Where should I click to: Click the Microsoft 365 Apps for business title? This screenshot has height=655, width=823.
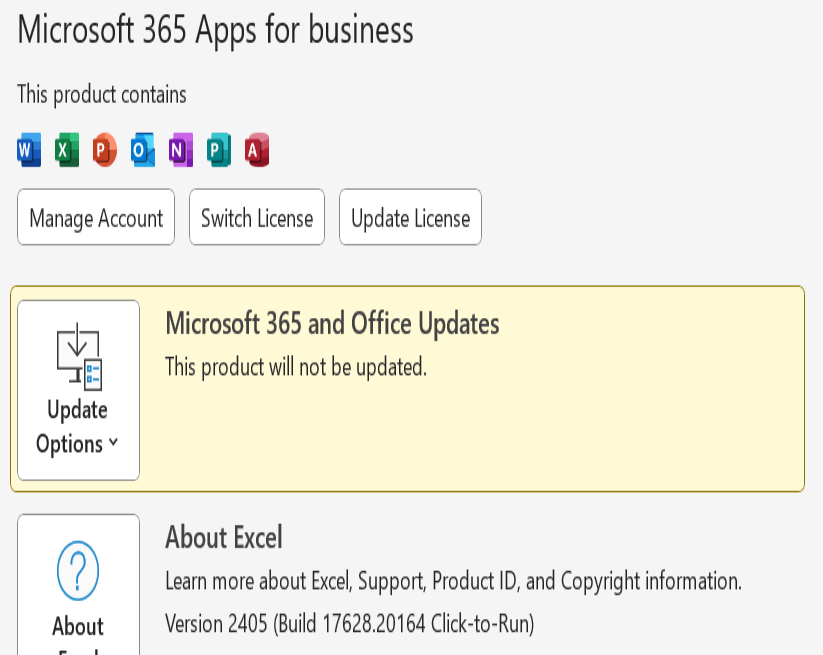(215, 30)
